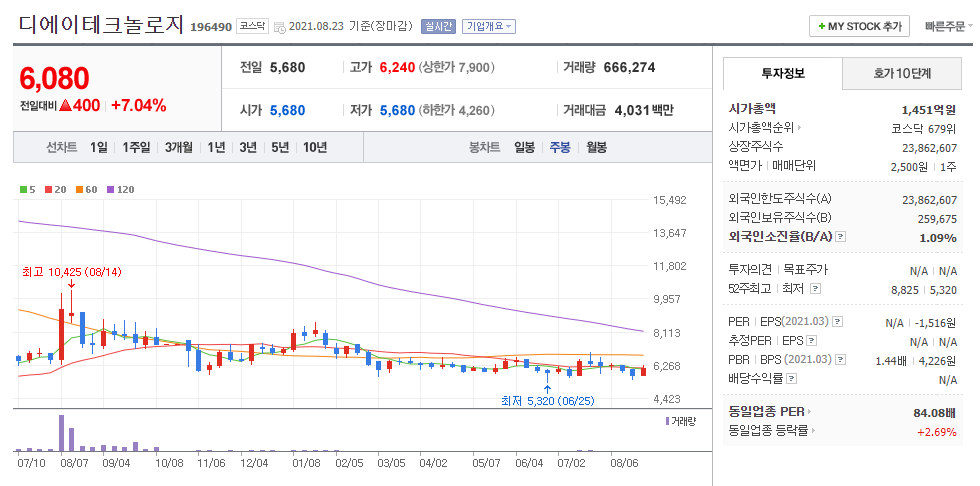Viewport: 980px width, 486px height.
Task: Show the 주봉 weekly candle chart
Action: [x=560, y=147]
